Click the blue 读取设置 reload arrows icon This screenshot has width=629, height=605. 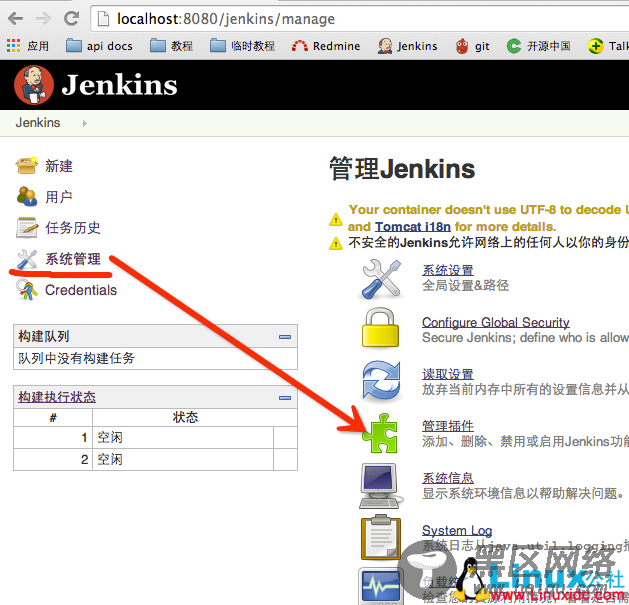coord(381,380)
